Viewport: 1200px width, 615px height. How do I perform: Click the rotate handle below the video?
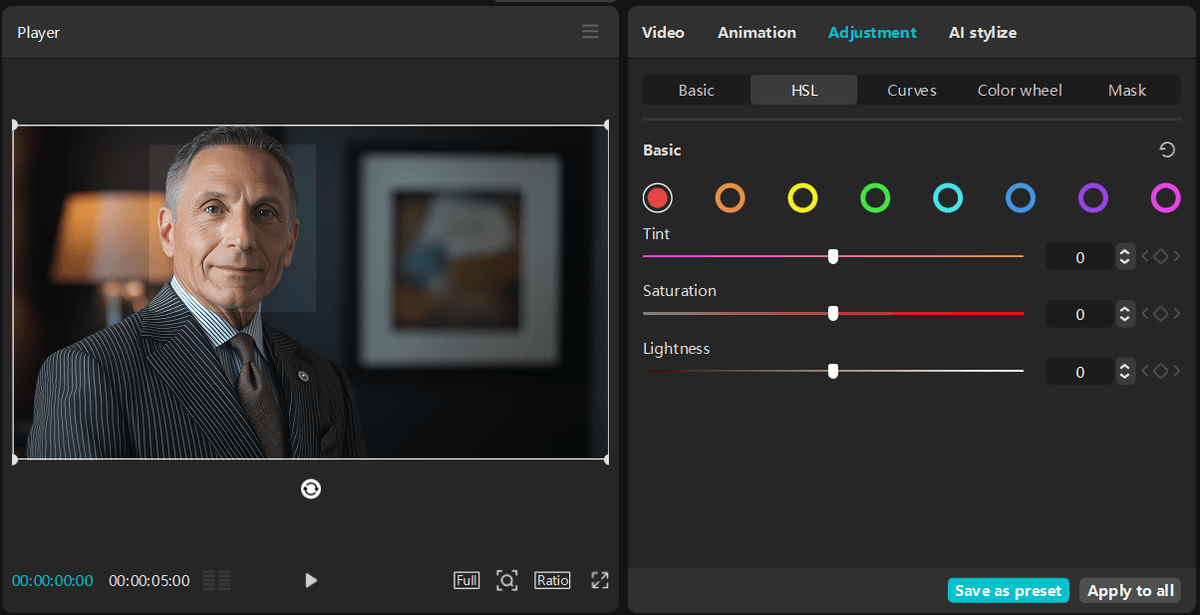click(x=311, y=488)
